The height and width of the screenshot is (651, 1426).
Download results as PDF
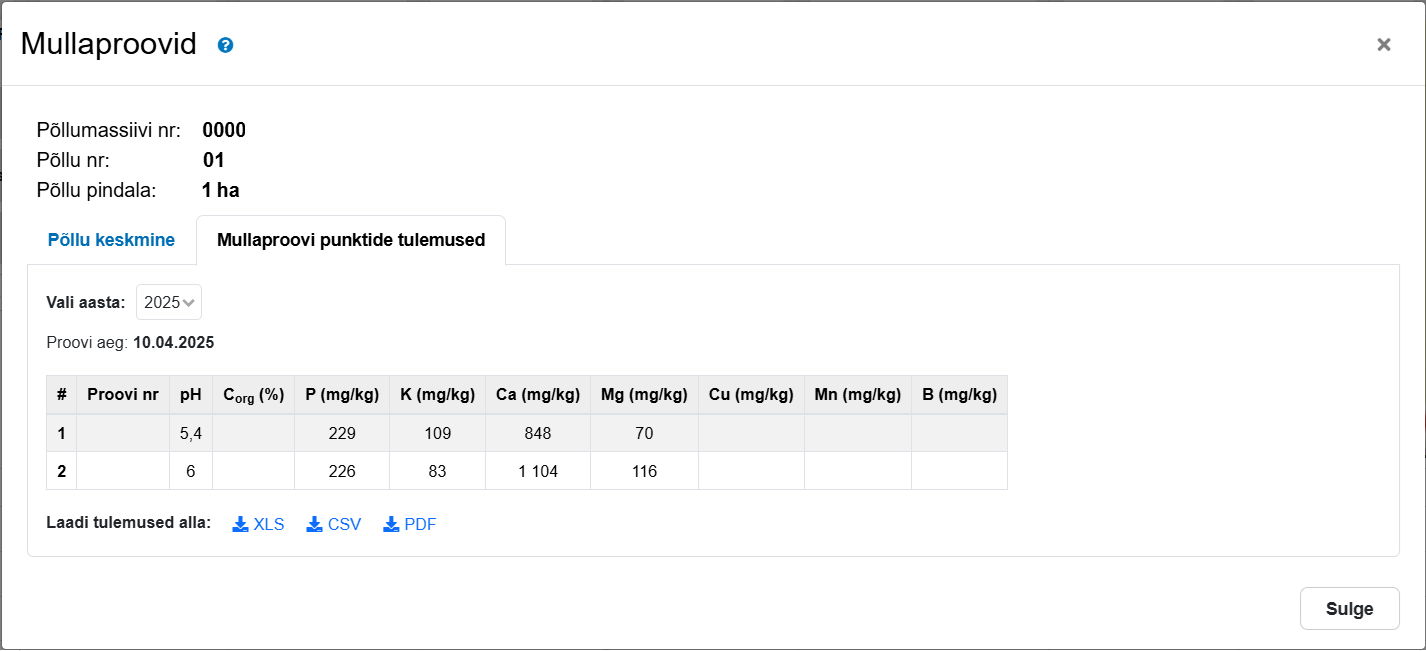click(410, 524)
